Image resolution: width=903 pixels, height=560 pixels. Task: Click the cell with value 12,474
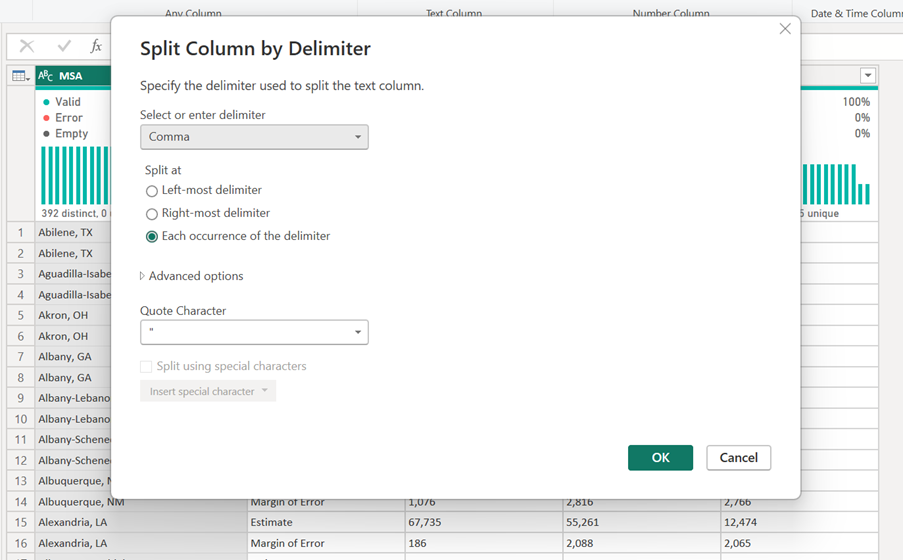pos(799,523)
